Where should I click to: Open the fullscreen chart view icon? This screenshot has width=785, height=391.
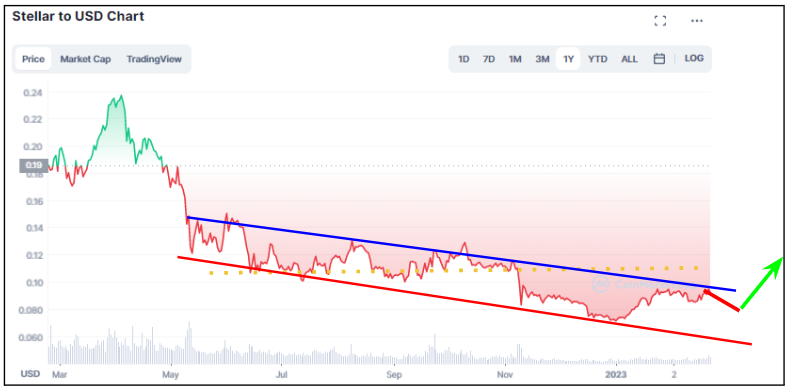pyautogui.click(x=660, y=21)
